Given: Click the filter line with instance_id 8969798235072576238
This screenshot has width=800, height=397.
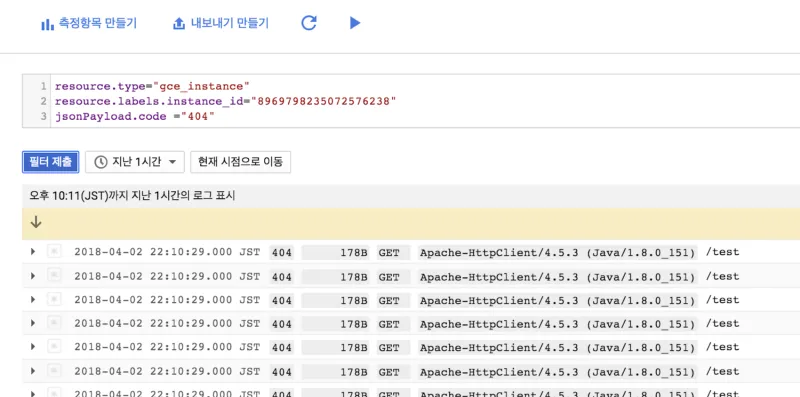Looking at the screenshot, I should tap(226, 101).
